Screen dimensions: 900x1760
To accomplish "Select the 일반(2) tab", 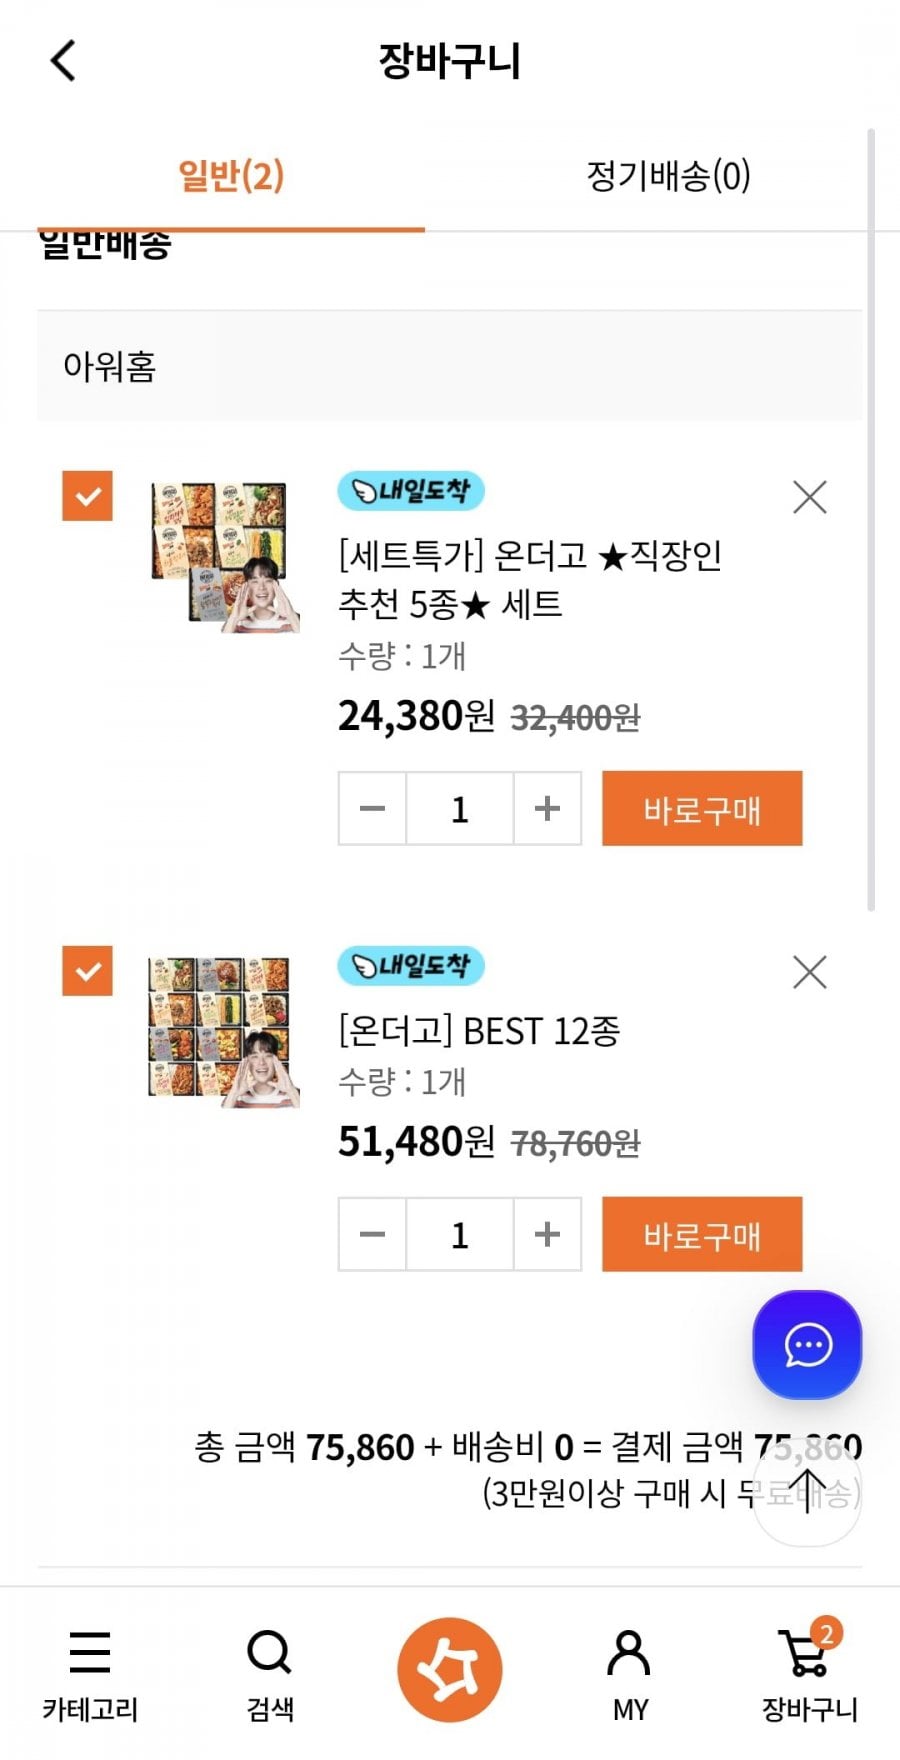I will coord(231,176).
